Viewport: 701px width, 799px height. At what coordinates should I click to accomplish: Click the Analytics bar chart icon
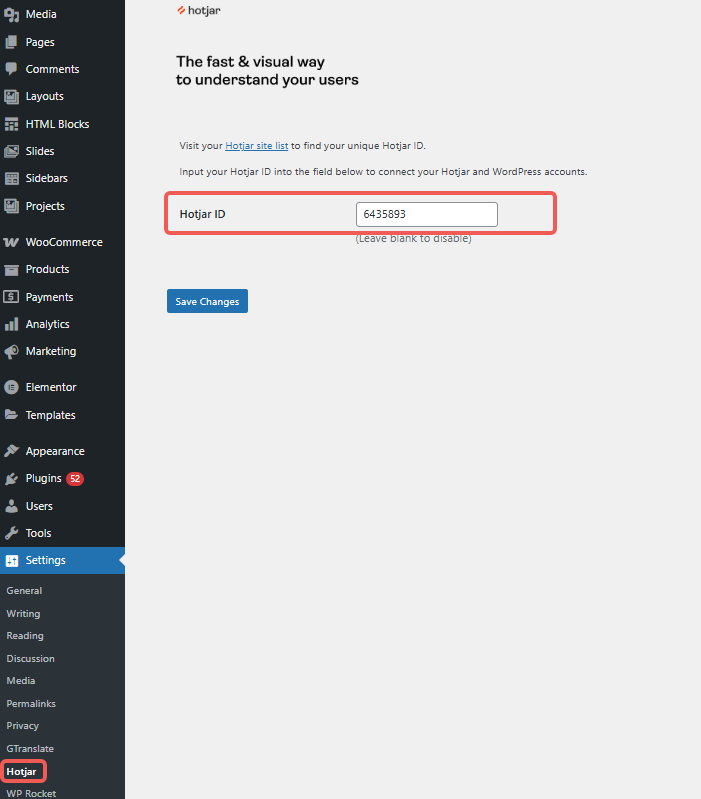pyautogui.click(x=11, y=324)
